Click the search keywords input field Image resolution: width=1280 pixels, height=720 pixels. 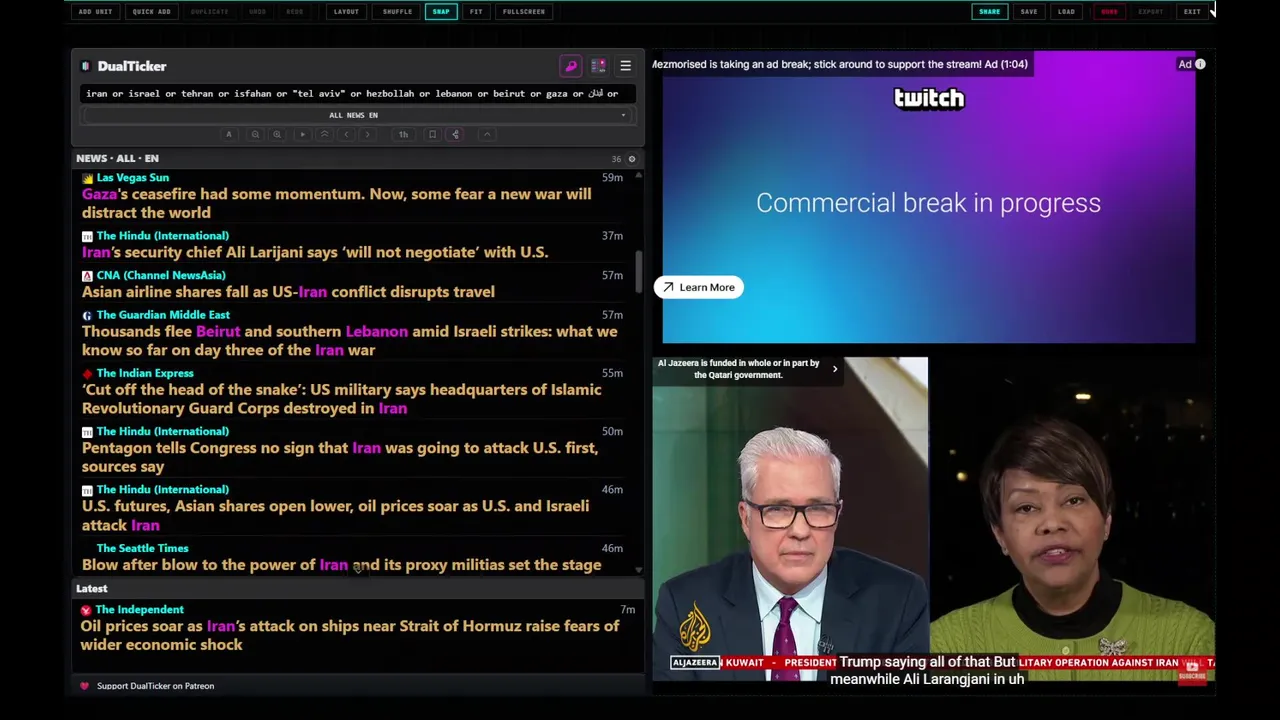pos(356,93)
